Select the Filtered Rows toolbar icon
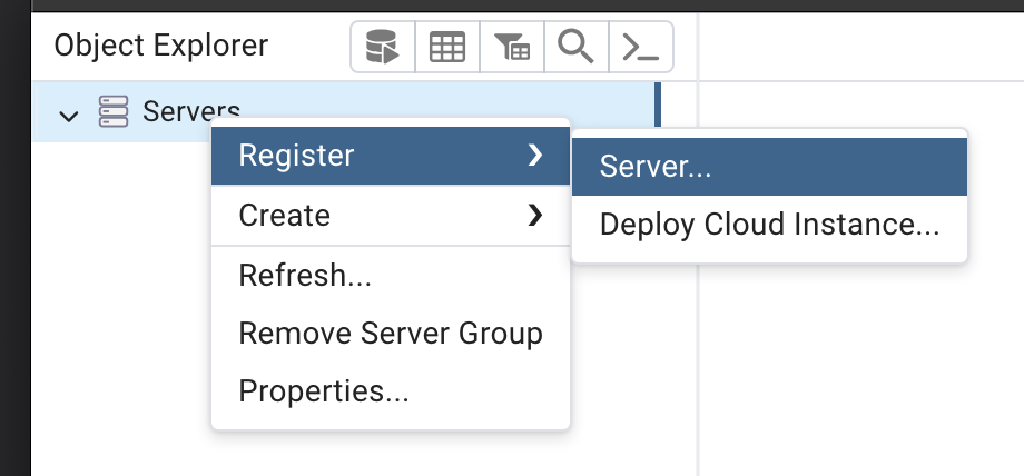This screenshot has width=1024, height=476. [x=512, y=47]
